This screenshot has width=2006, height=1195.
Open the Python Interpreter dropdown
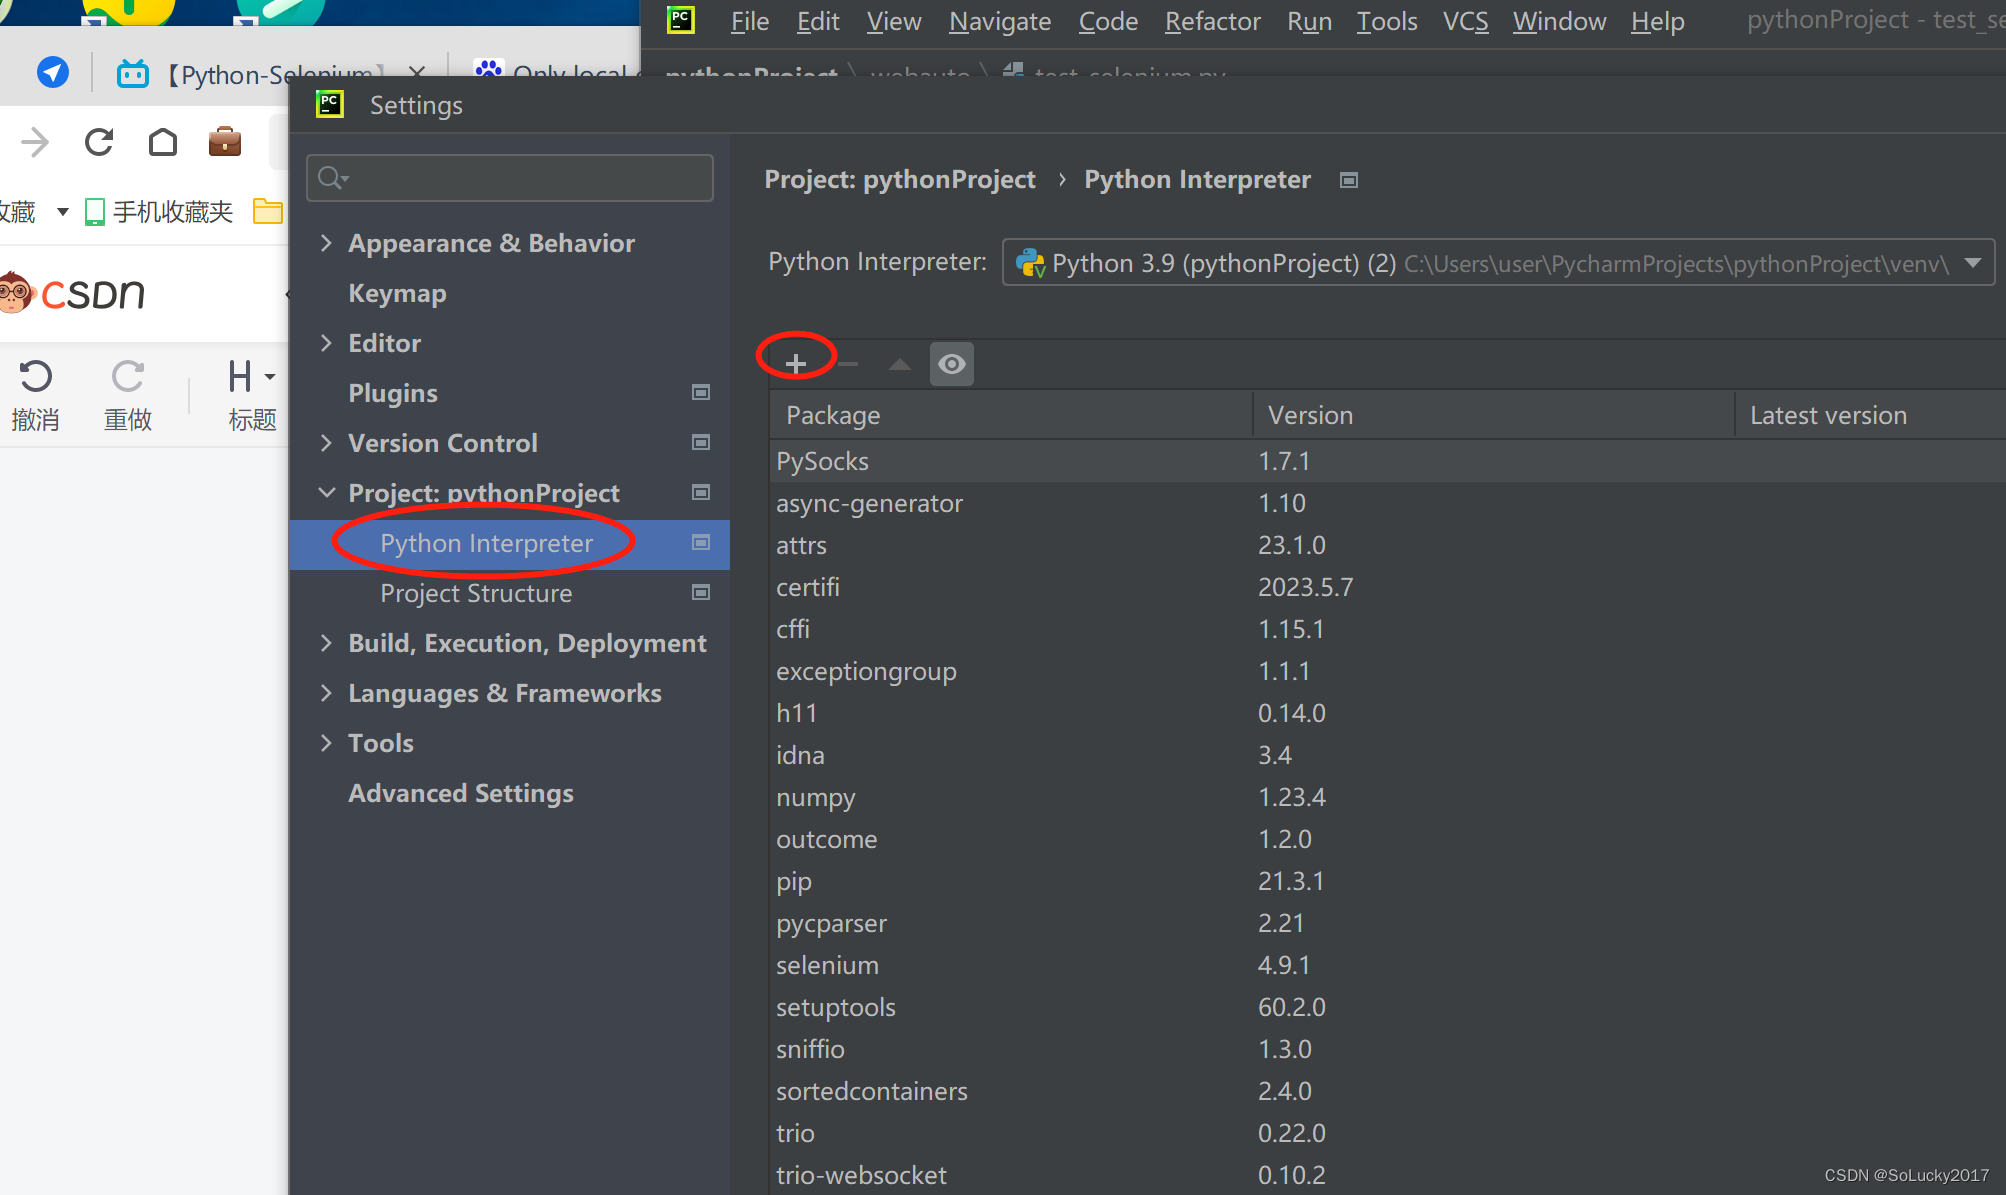pos(1972,263)
